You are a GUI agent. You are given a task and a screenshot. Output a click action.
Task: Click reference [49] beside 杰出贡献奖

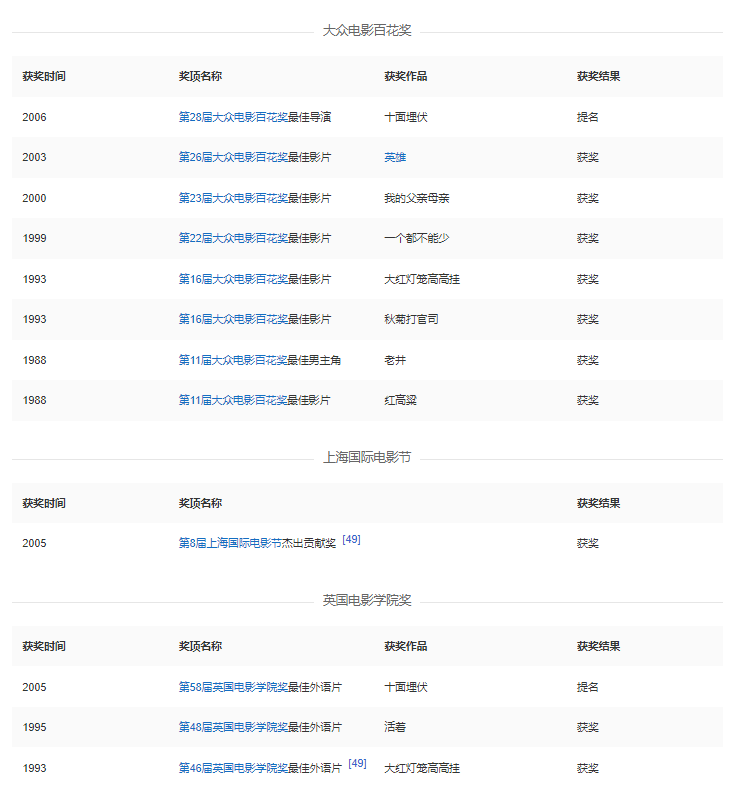pos(351,539)
